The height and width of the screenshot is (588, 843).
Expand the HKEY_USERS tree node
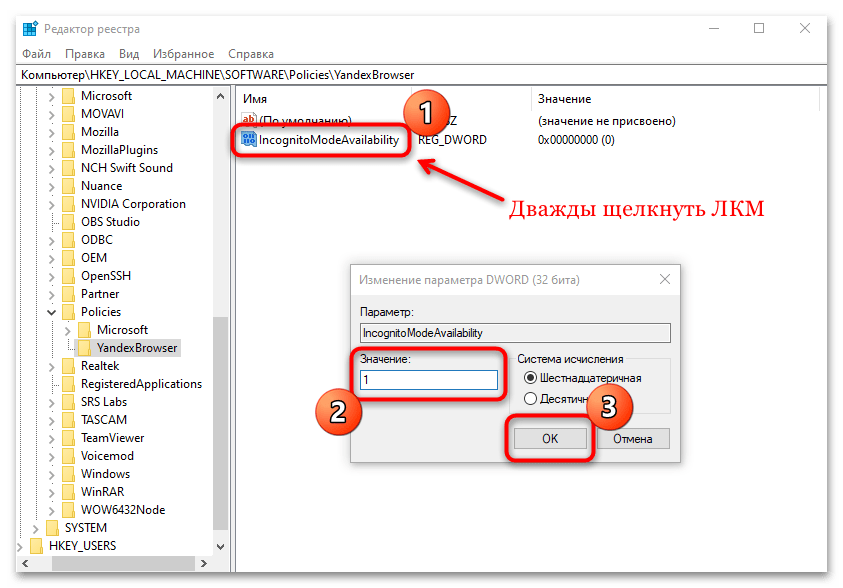20,547
